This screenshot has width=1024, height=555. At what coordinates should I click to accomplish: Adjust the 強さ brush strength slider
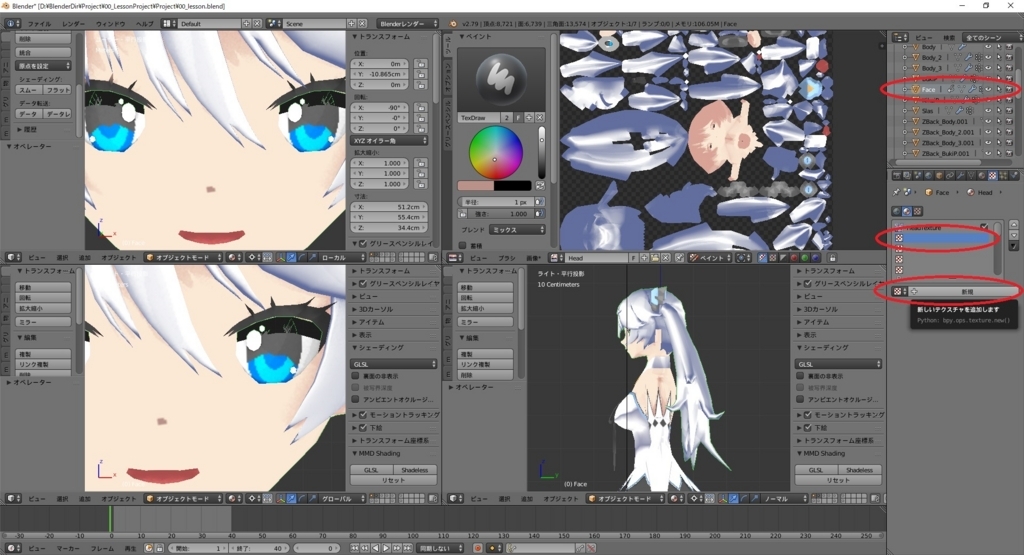500,214
